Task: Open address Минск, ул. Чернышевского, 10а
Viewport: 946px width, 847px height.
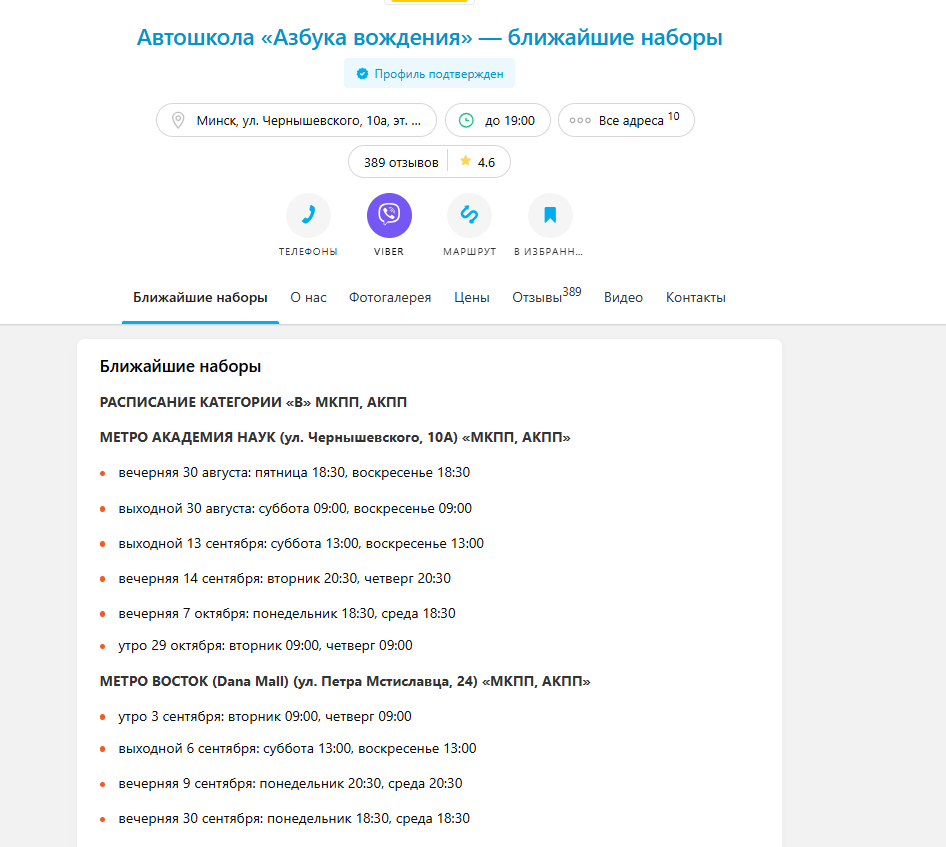Action: (x=296, y=120)
